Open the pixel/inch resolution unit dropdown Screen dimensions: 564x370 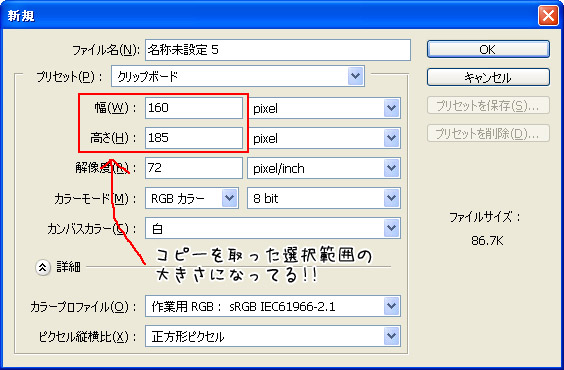[324, 168]
